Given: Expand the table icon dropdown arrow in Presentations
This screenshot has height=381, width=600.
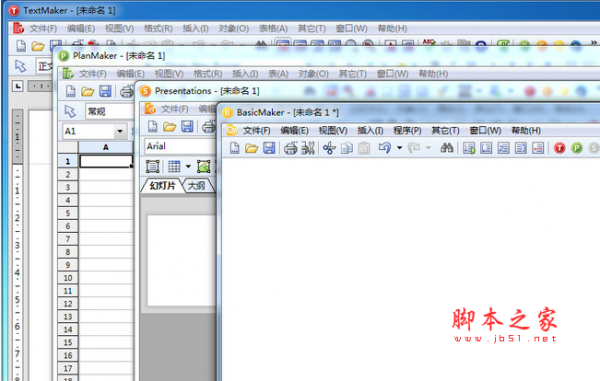Looking at the screenshot, I should (188, 166).
